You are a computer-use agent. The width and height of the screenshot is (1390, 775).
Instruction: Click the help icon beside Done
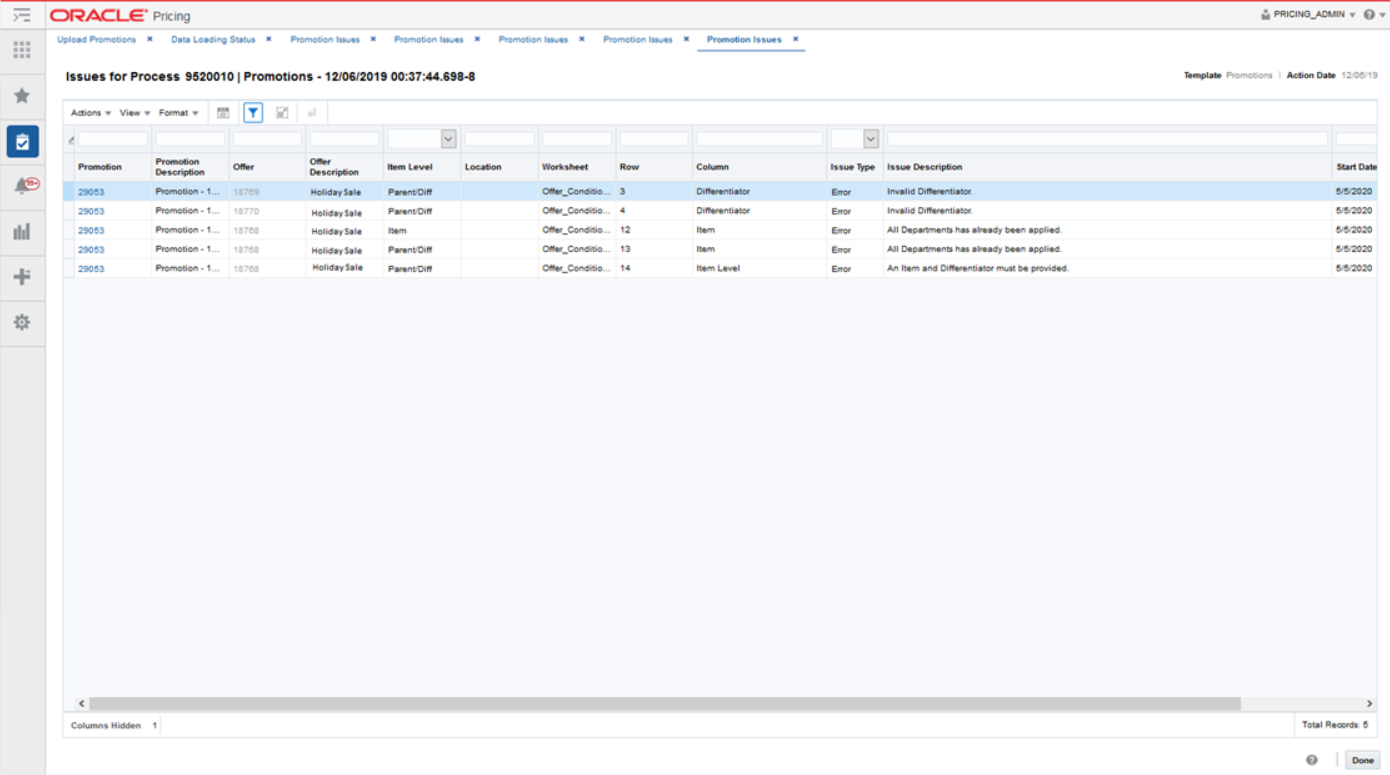1312,760
